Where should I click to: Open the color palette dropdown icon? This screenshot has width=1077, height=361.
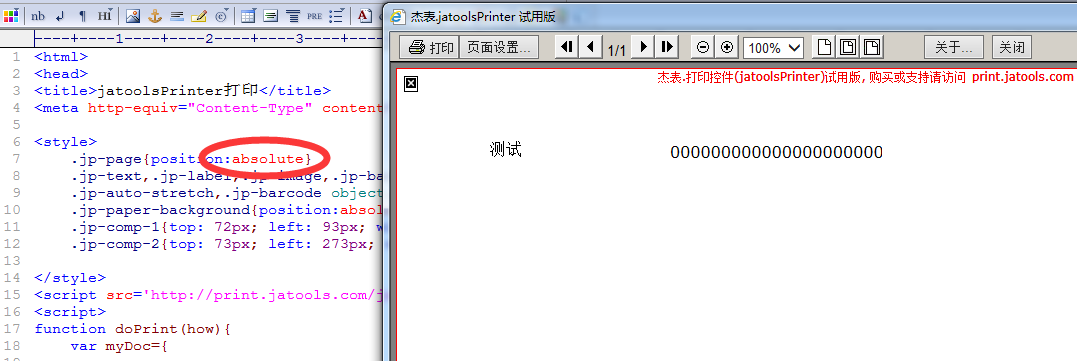(x=11, y=15)
